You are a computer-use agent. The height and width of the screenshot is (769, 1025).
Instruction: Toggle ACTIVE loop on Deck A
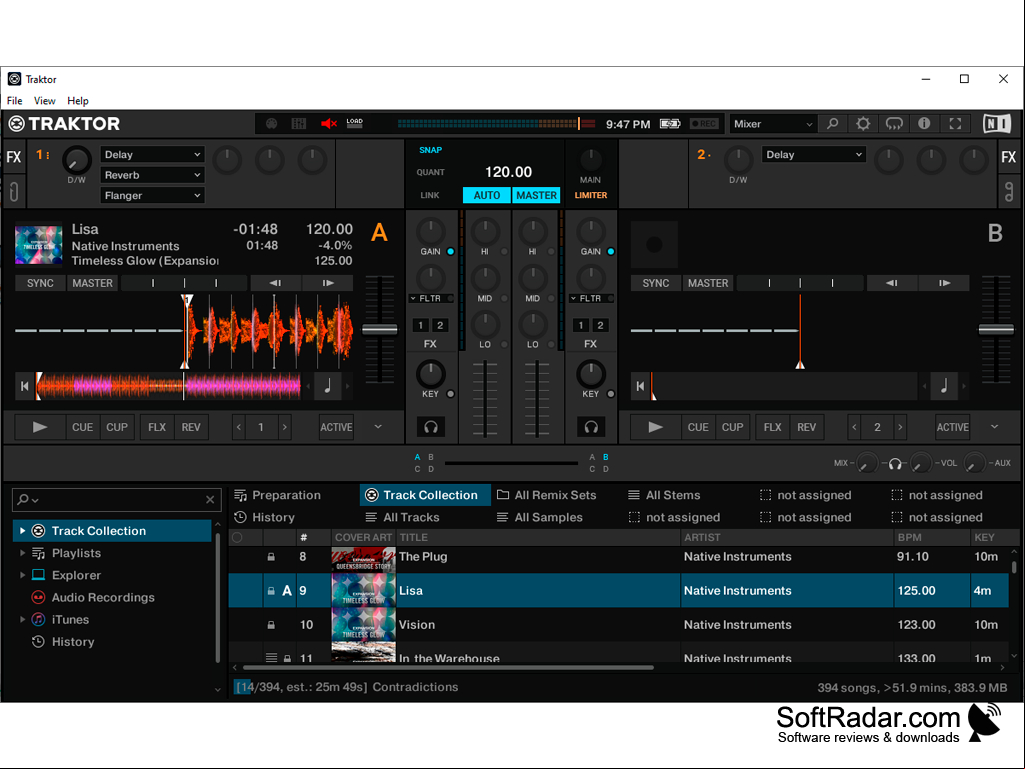336,427
